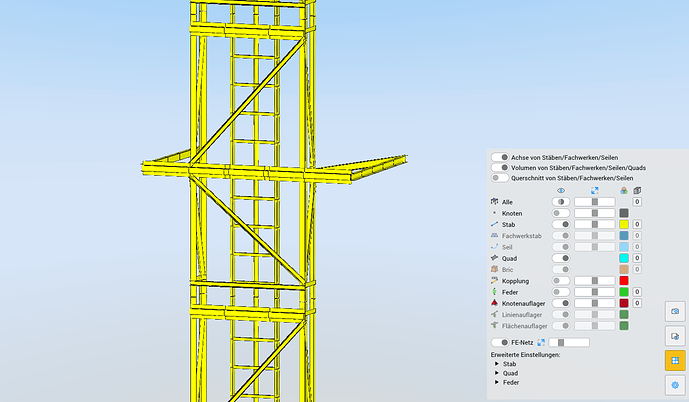Open the settings gear button

pyautogui.click(x=675, y=385)
